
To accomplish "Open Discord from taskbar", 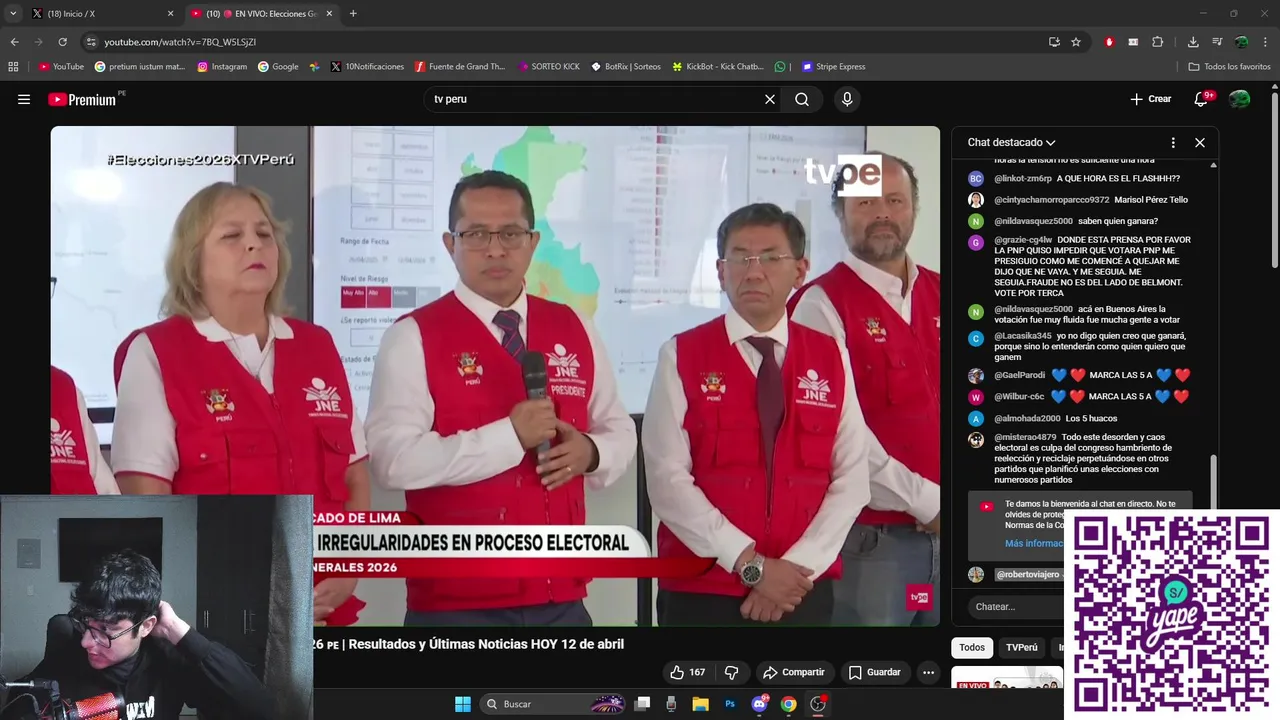I will (759, 704).
